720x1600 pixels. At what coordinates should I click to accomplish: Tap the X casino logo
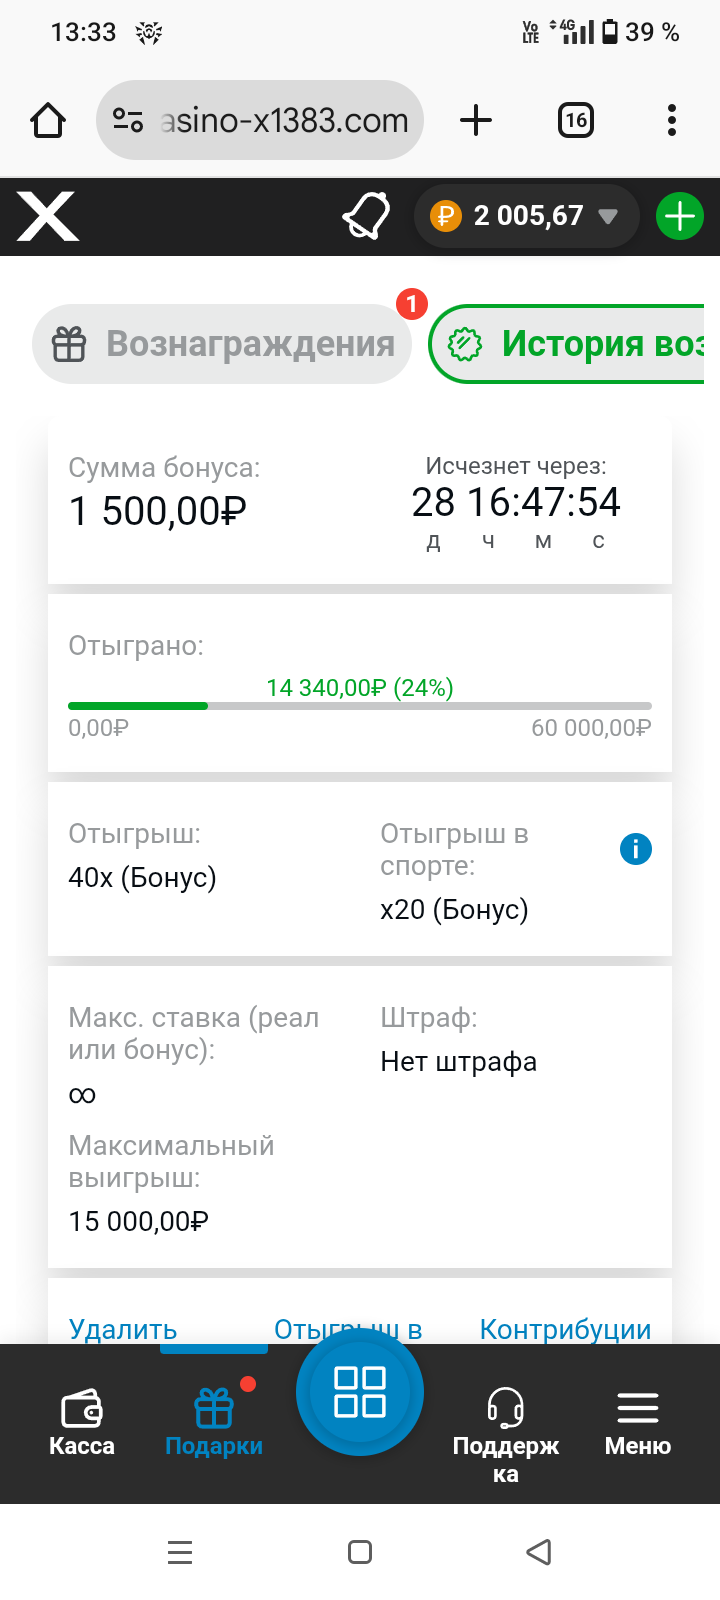[x=47, y=217]
